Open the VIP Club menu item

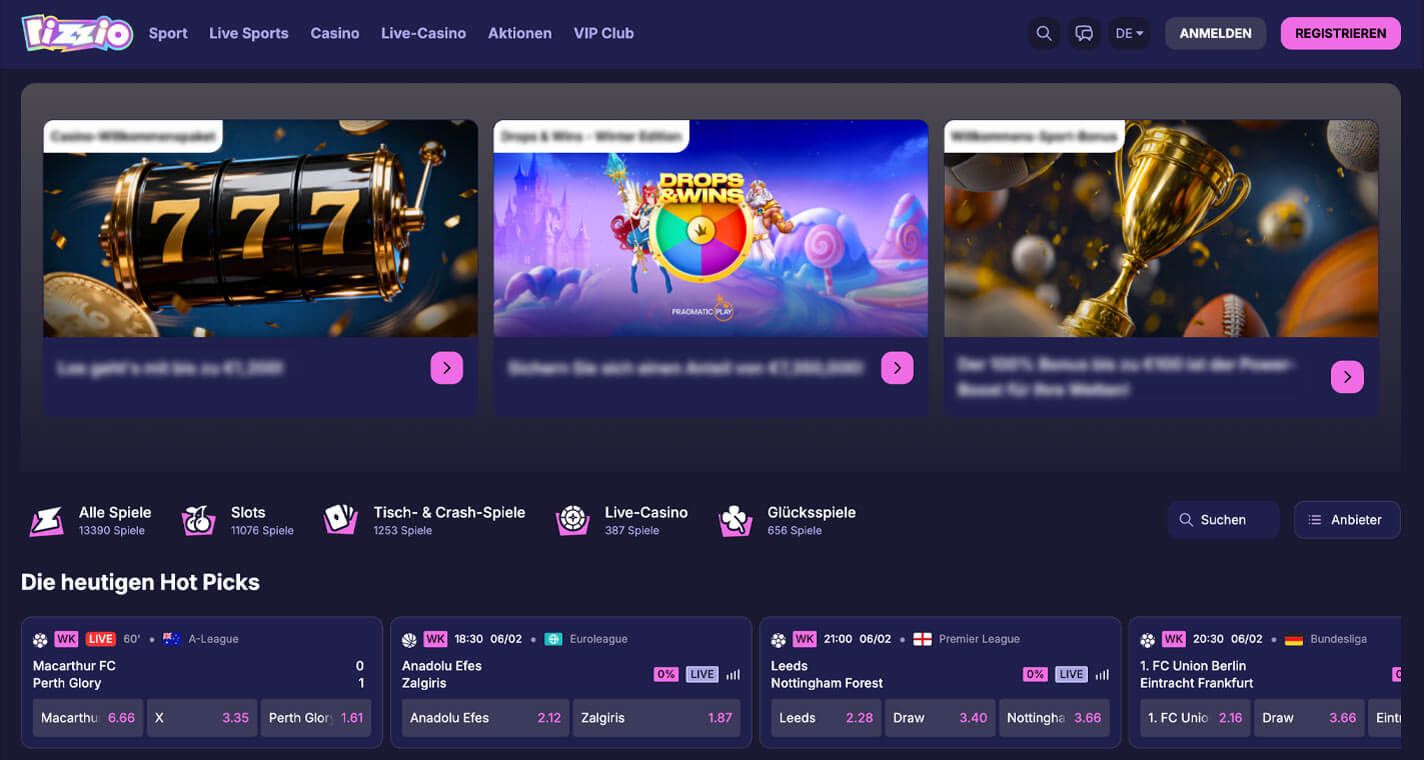coord(603,33)
